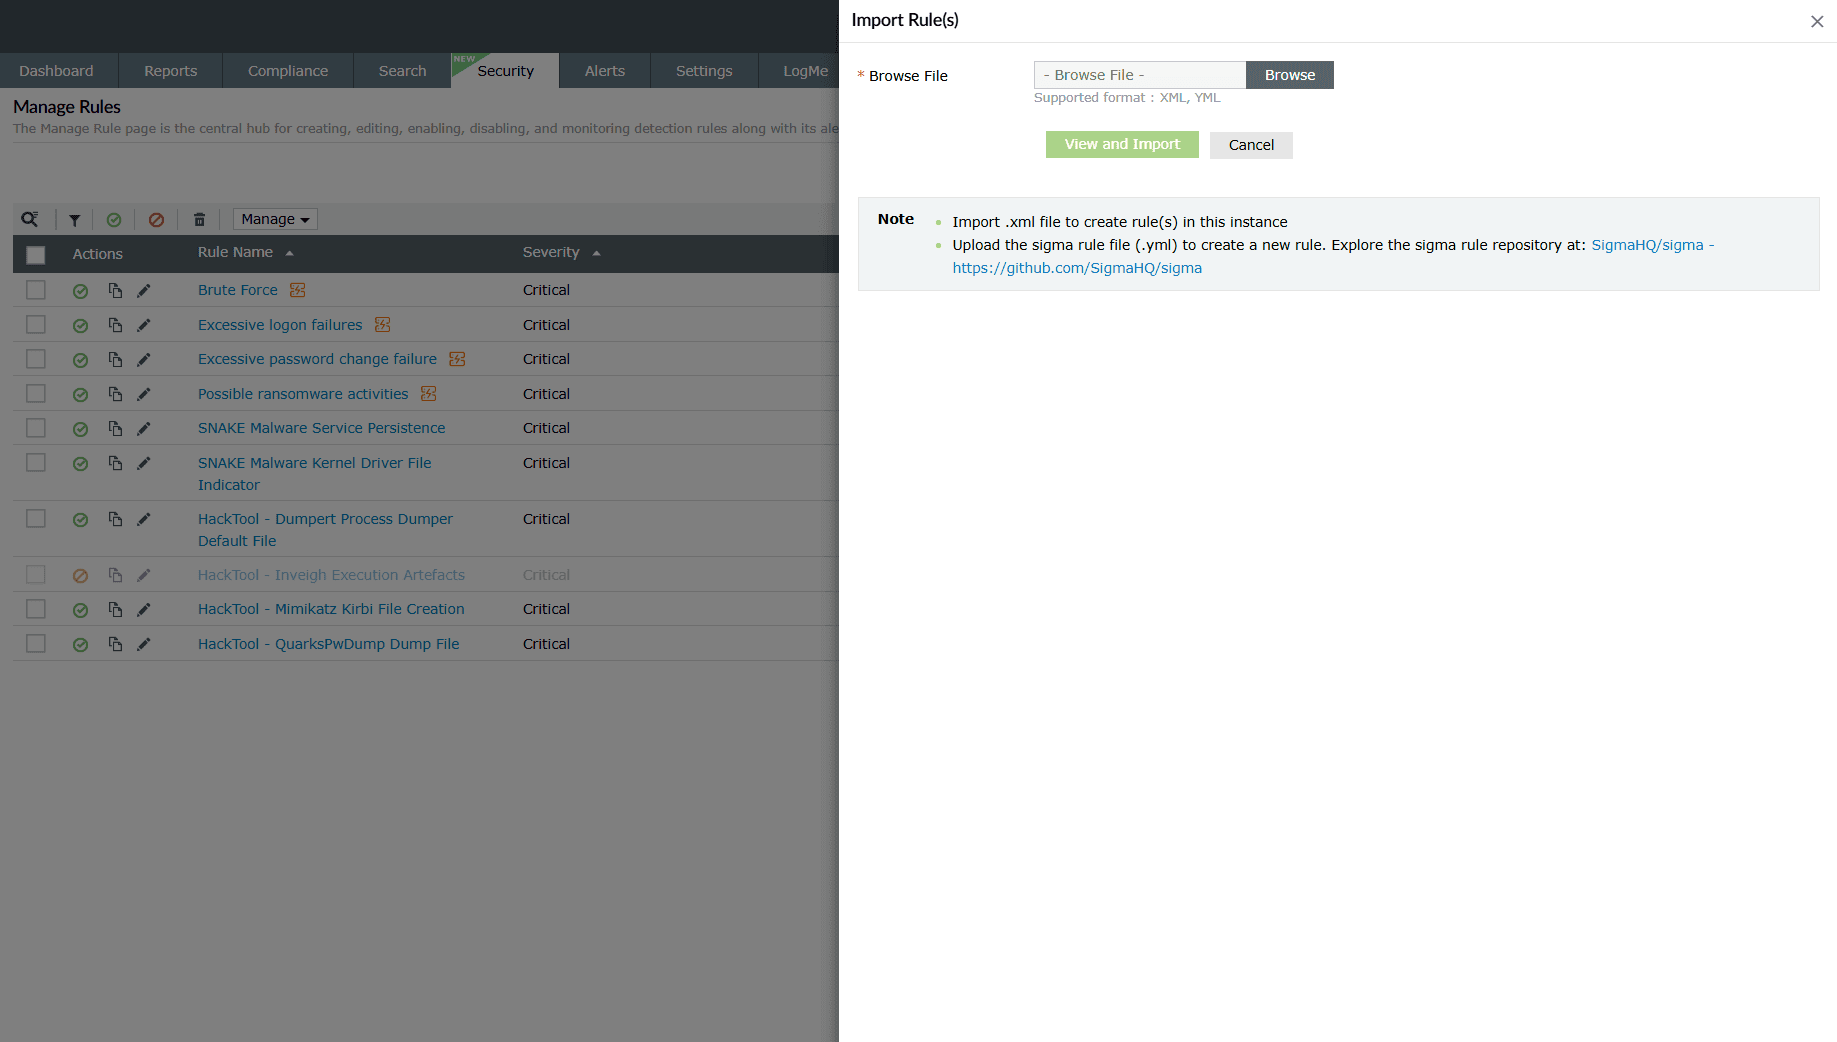
Task: Tick the checkbox for HackTool - QuarksPwDump Dump File
Action: coord(35,644)
